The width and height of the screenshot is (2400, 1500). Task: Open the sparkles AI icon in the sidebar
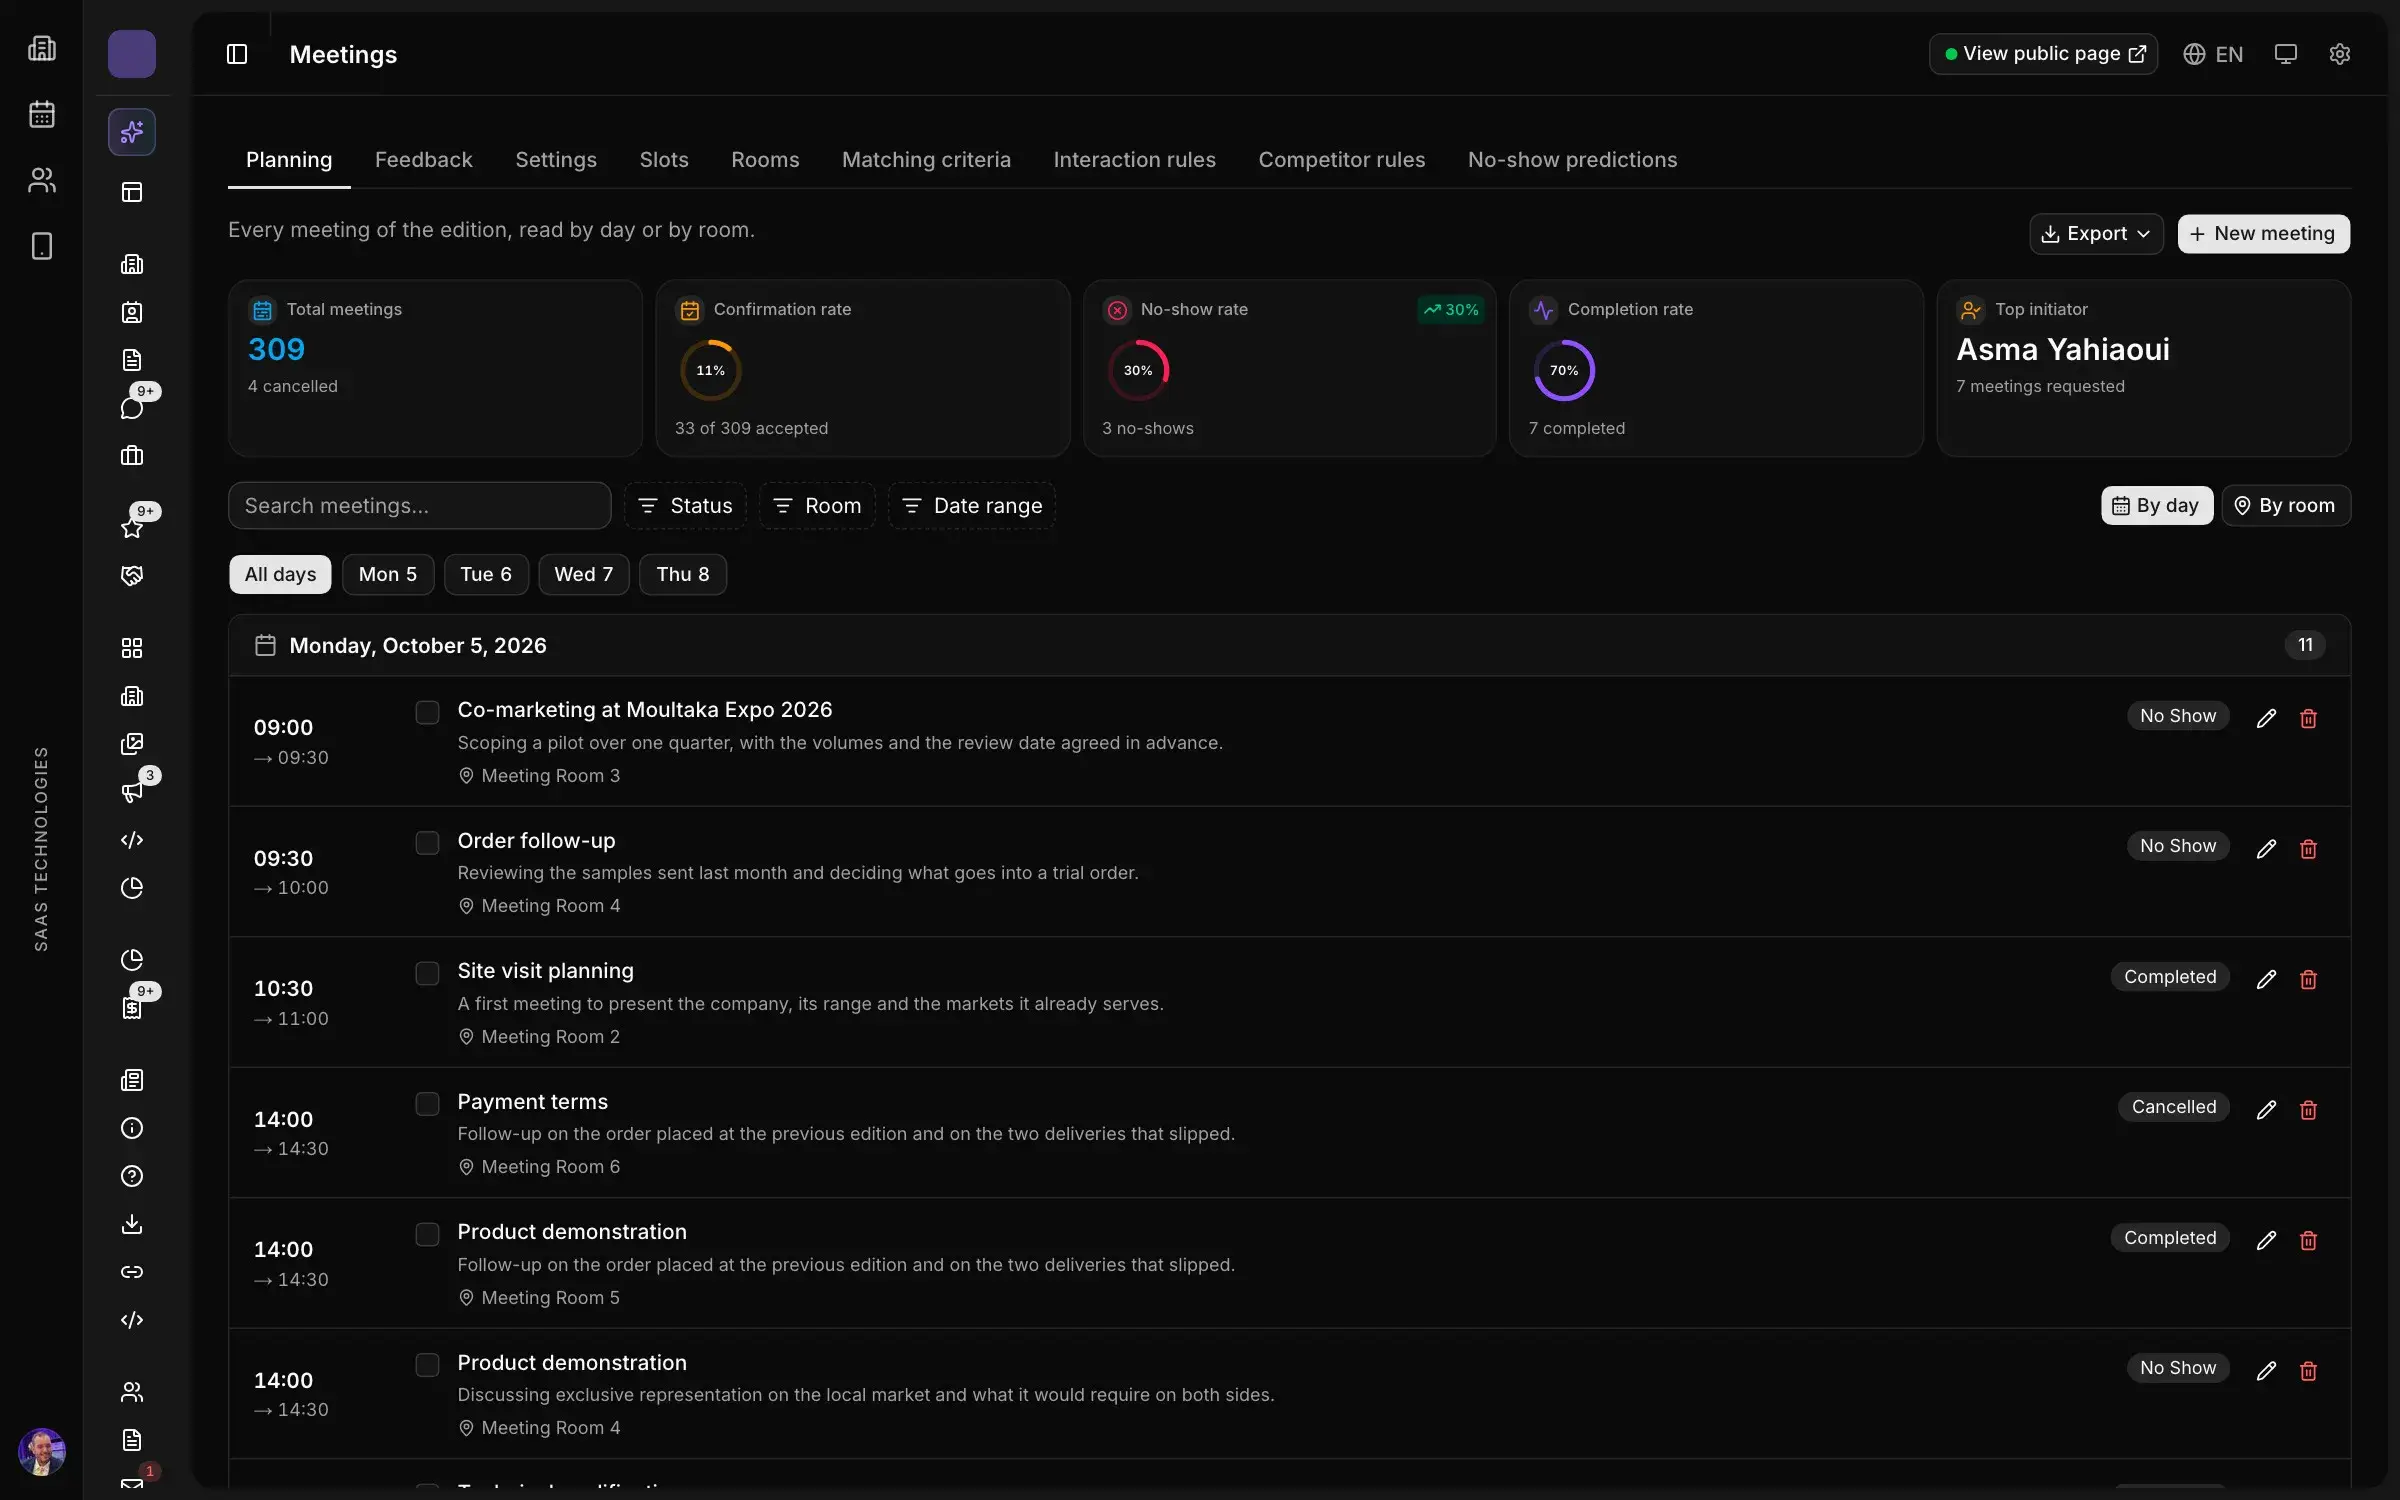pyautogui.click(x=132, y=132)
